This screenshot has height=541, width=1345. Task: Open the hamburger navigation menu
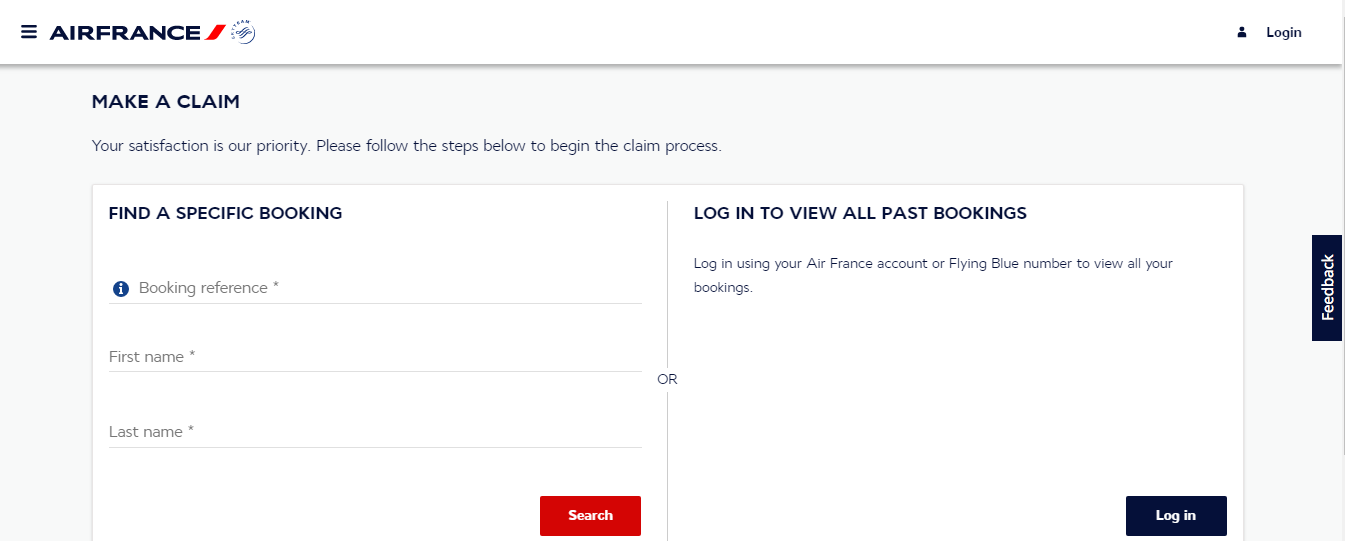coord(29,32)
